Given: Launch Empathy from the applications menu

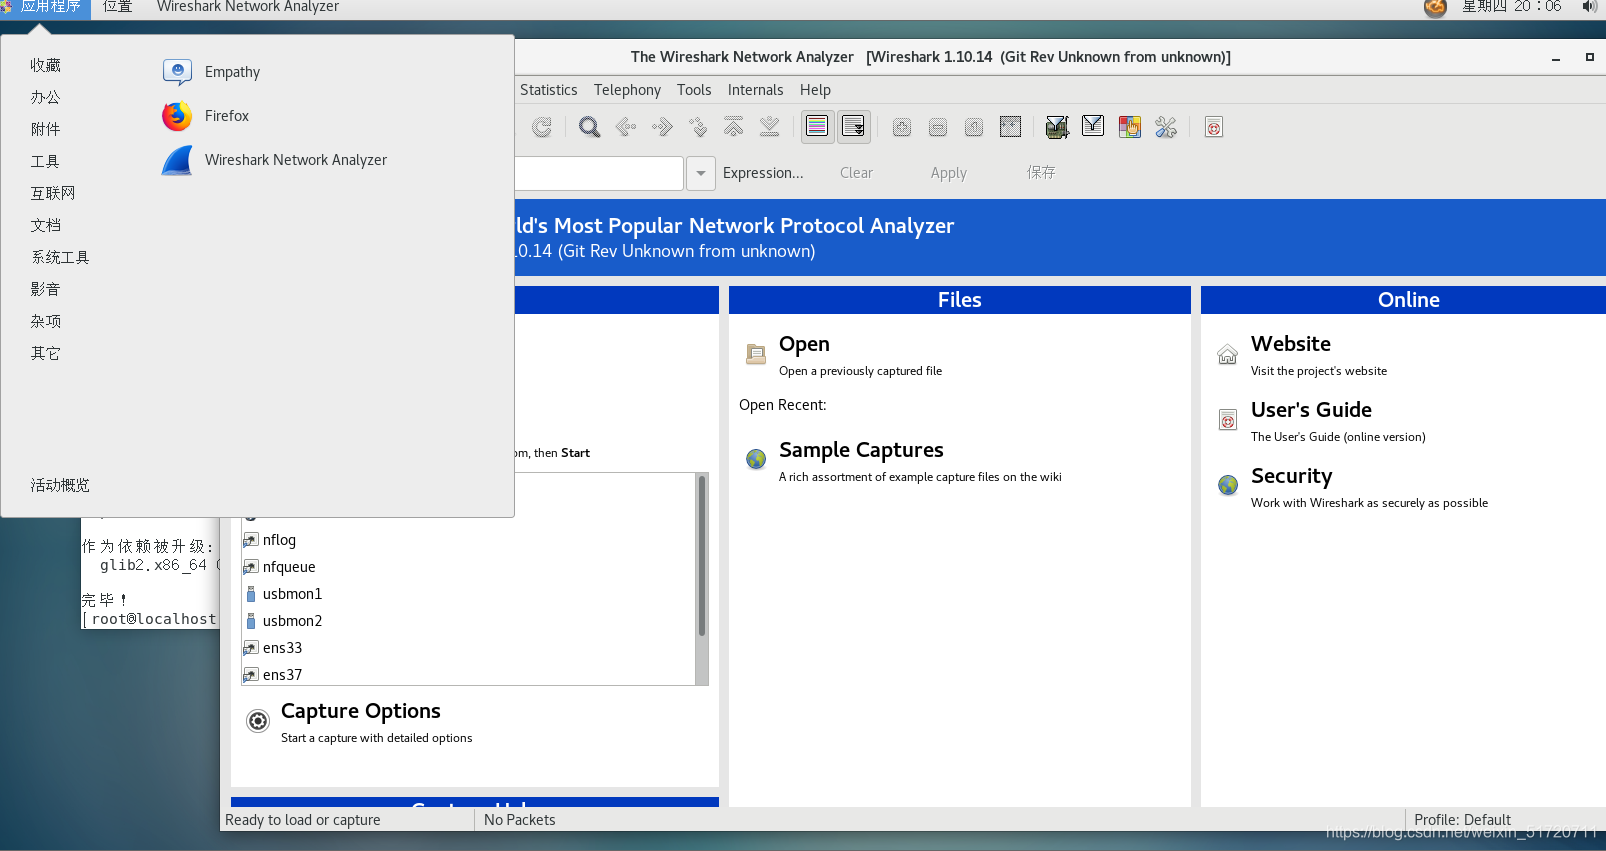Looking at the screenshot, I should pos(232,72).
